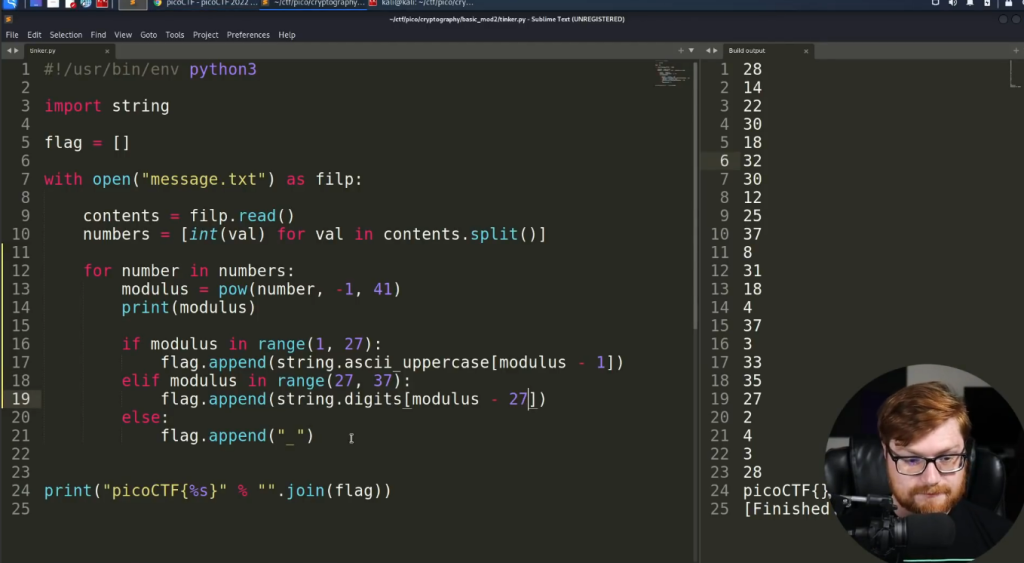The image size is (1024, 563).
Task: Click the lock screen tray icon
Action: pyautogui.click(x=1008, y=3)
